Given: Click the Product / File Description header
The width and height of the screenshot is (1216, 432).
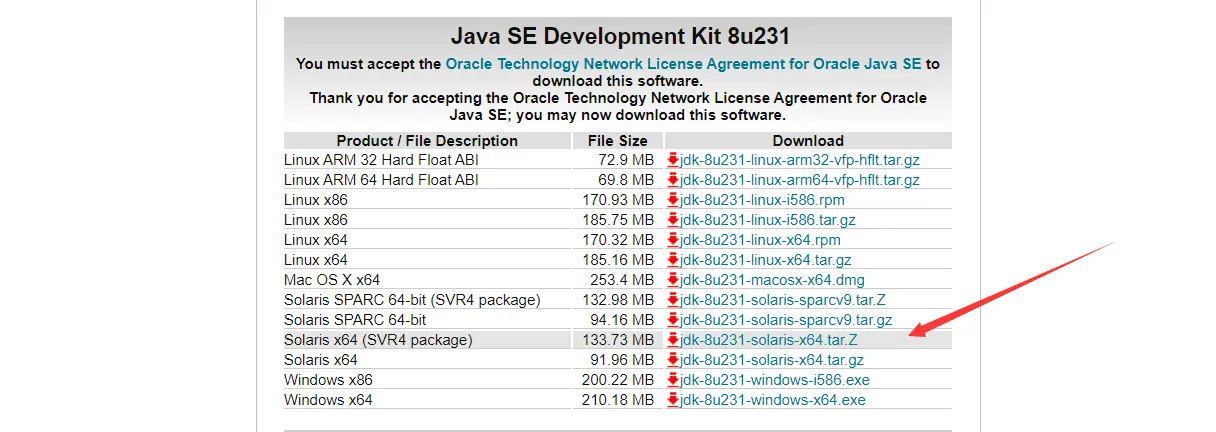Looking at the screenshot, I should 427,141.
